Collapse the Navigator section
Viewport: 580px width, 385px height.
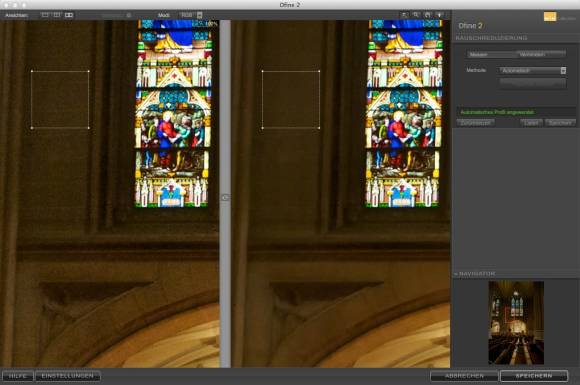[456, 274]
